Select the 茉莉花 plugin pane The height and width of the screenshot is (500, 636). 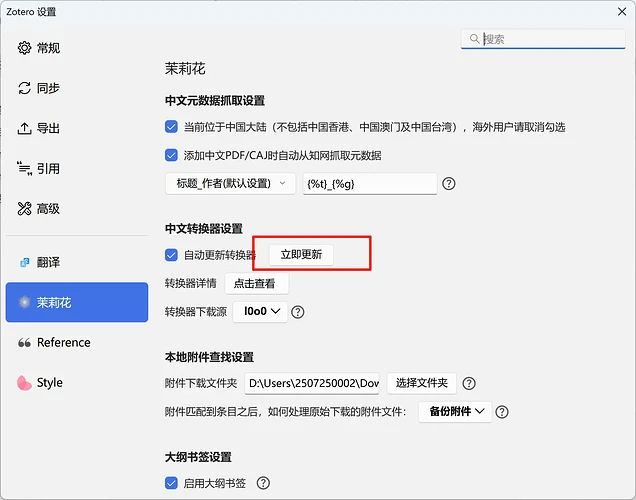click(77, 302)
